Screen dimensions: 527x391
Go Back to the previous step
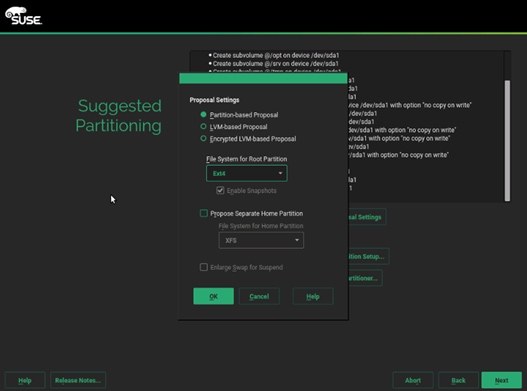(x=458, y=380)
